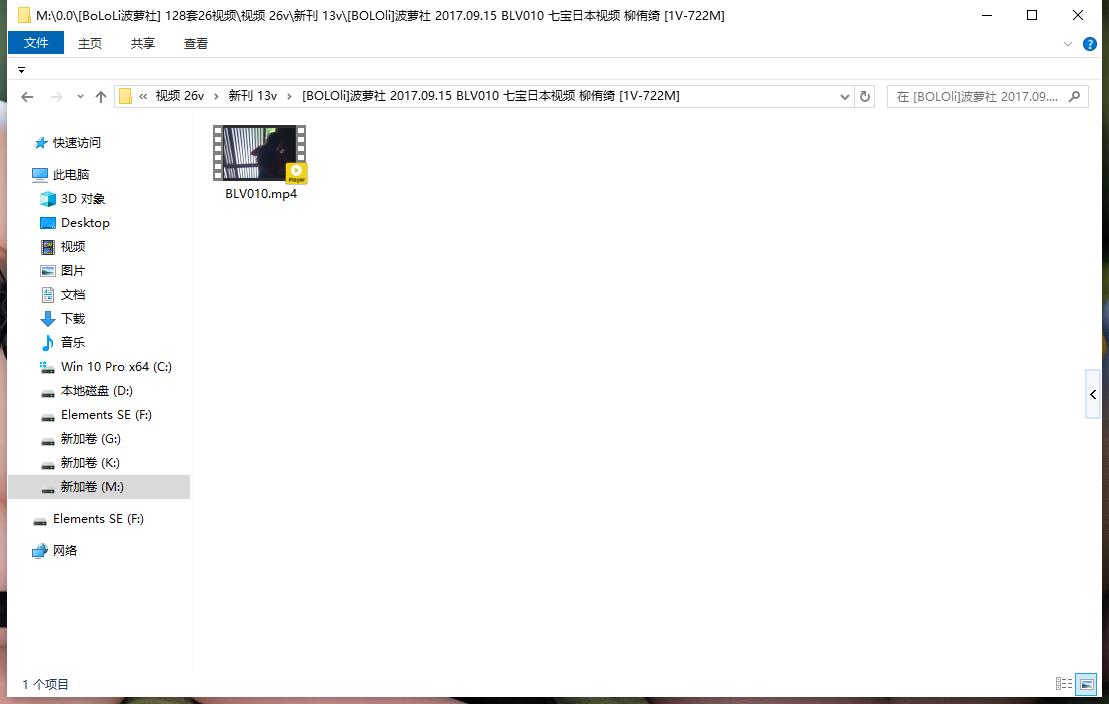Screen dimensions: 1109x704
Task: Click the up-one-level arrow icon
Action: (x=100, y=97)
